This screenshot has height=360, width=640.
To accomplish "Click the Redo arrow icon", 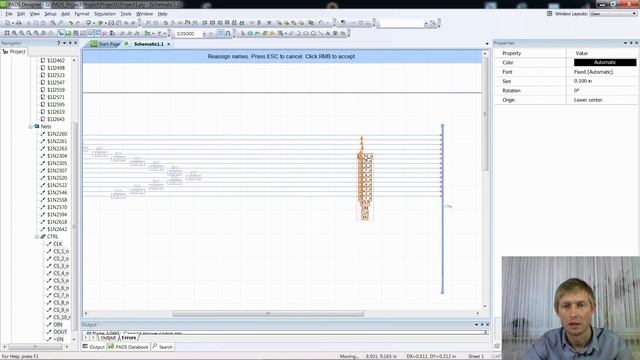I will (78, 23).
